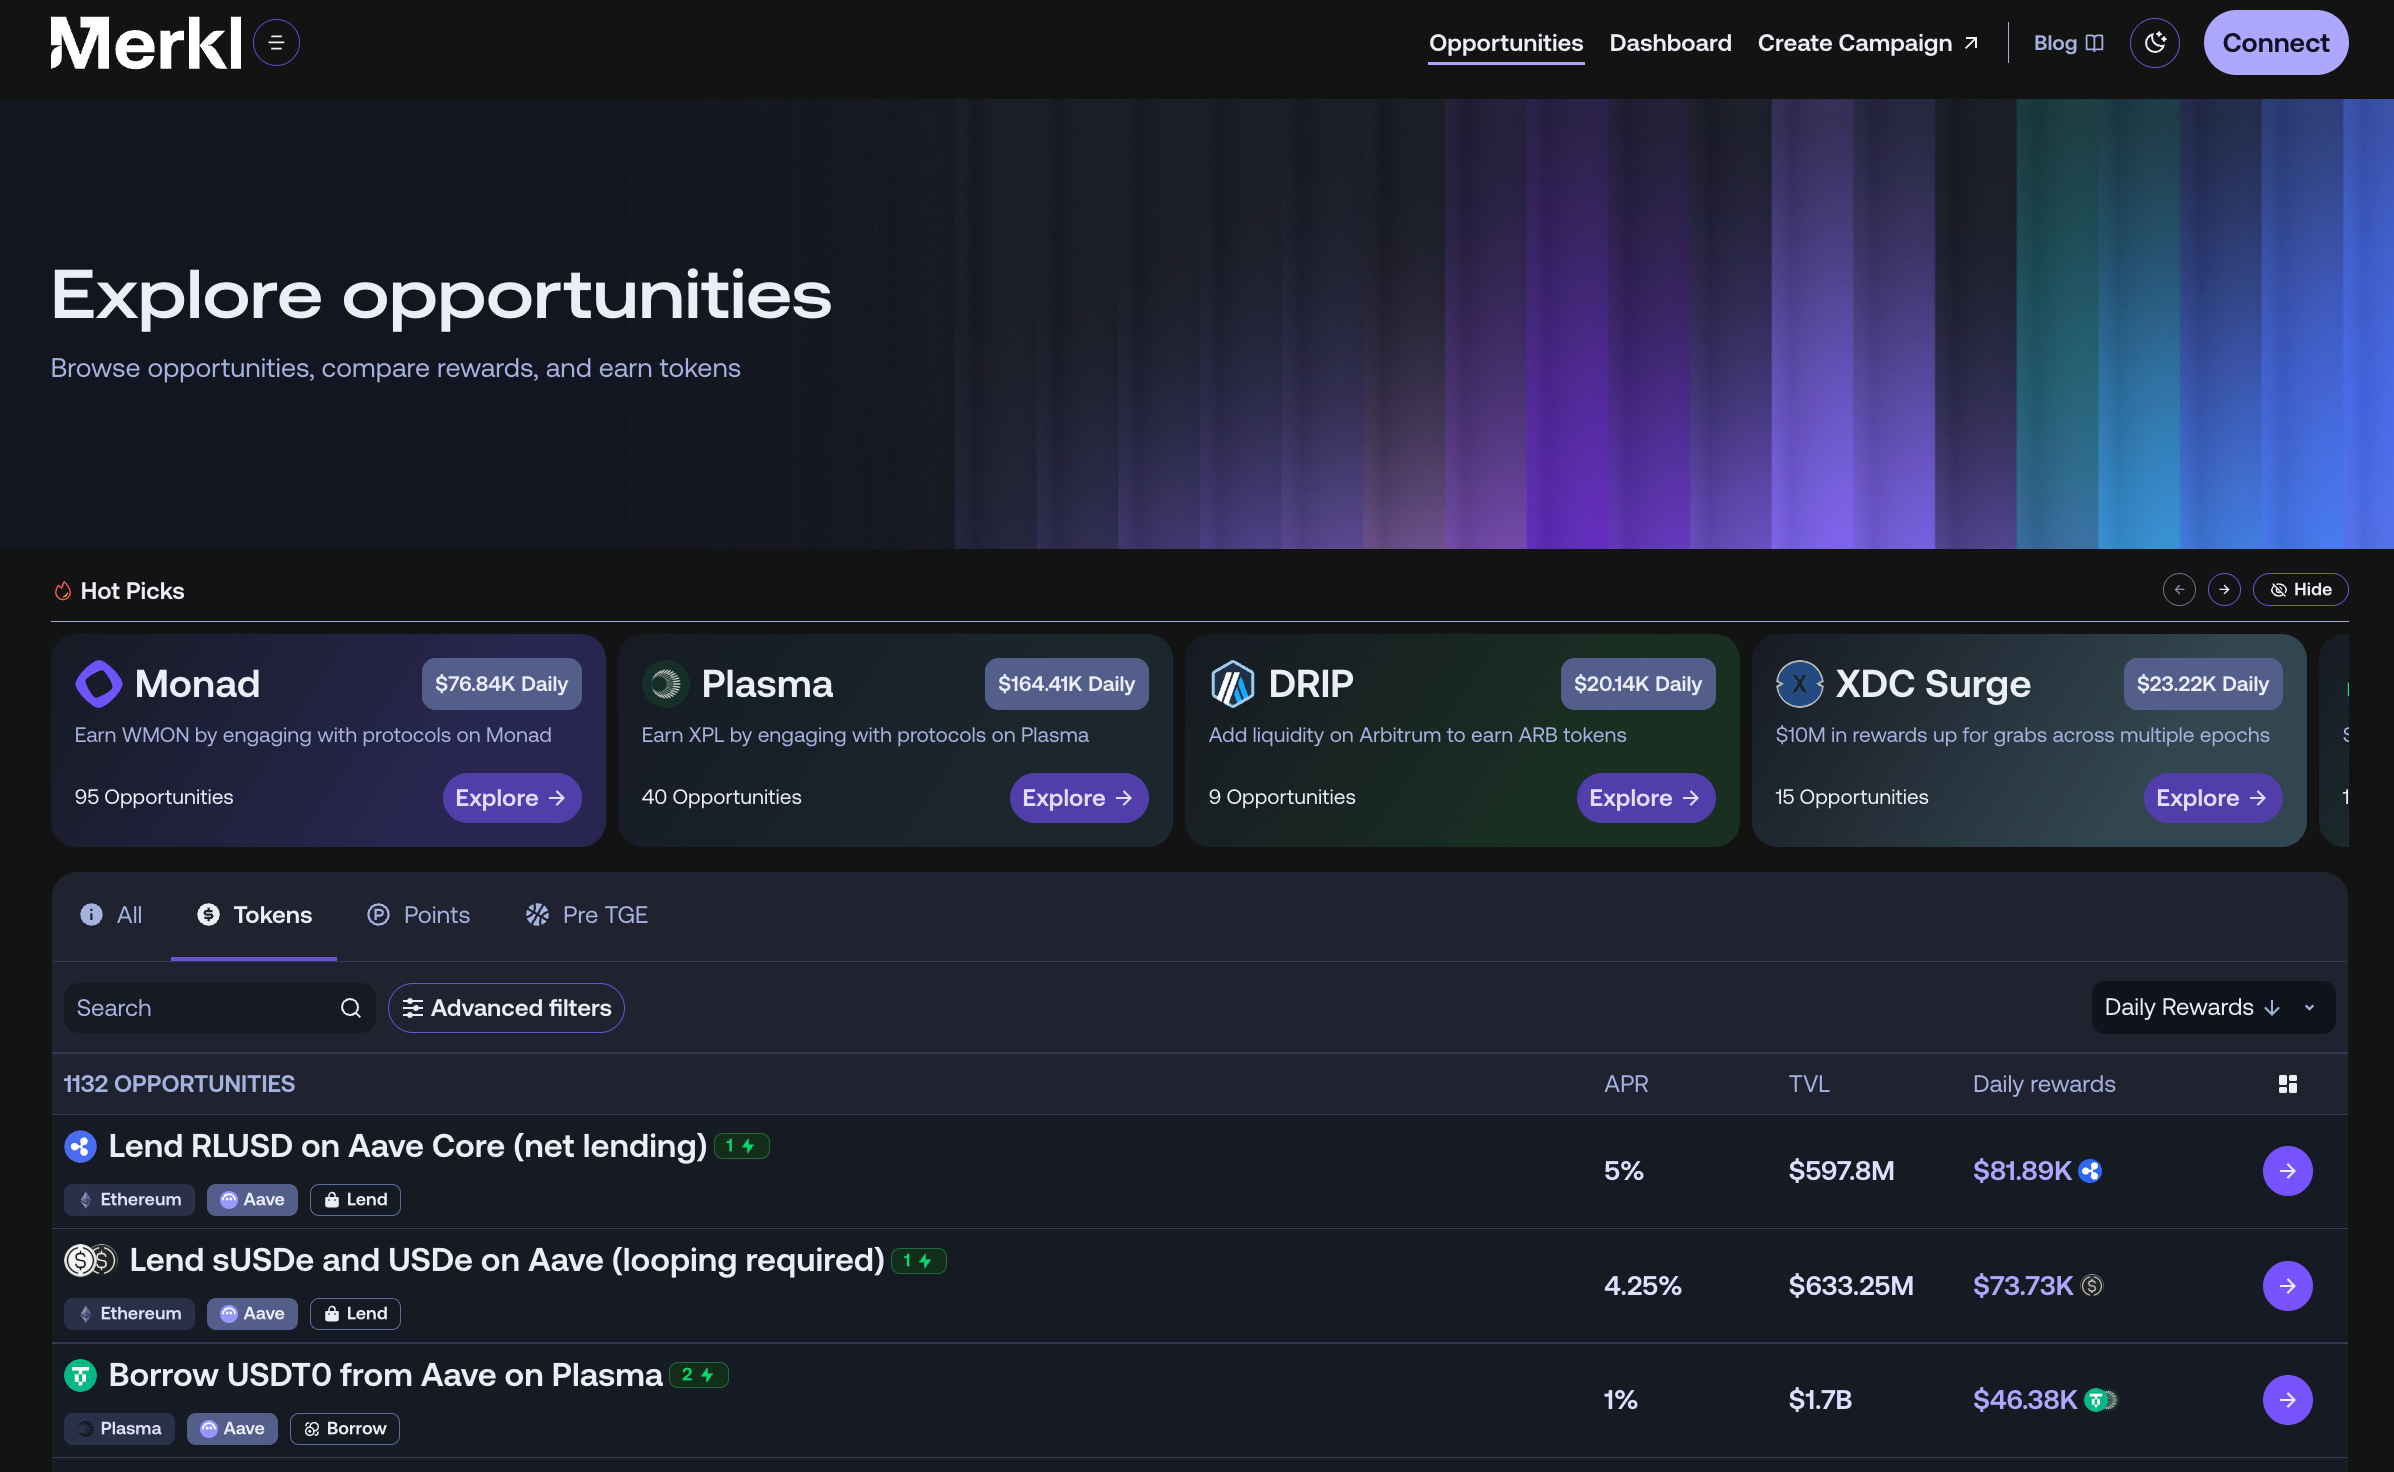The height and width of the screenshot is (1472, 2394).
Task: Click the DRIP Arbitrum logo icon
Action: [x=1232, y=684]
